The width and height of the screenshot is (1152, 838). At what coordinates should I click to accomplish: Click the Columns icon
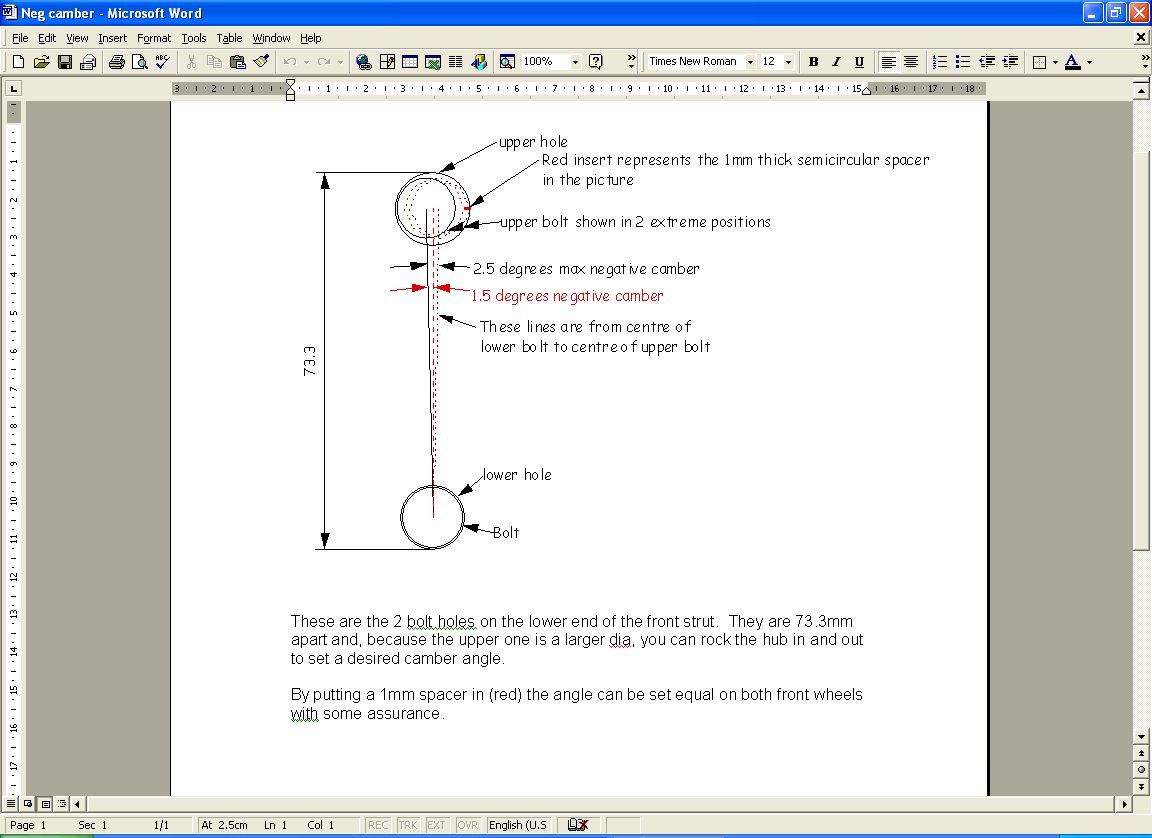(456, 62)
